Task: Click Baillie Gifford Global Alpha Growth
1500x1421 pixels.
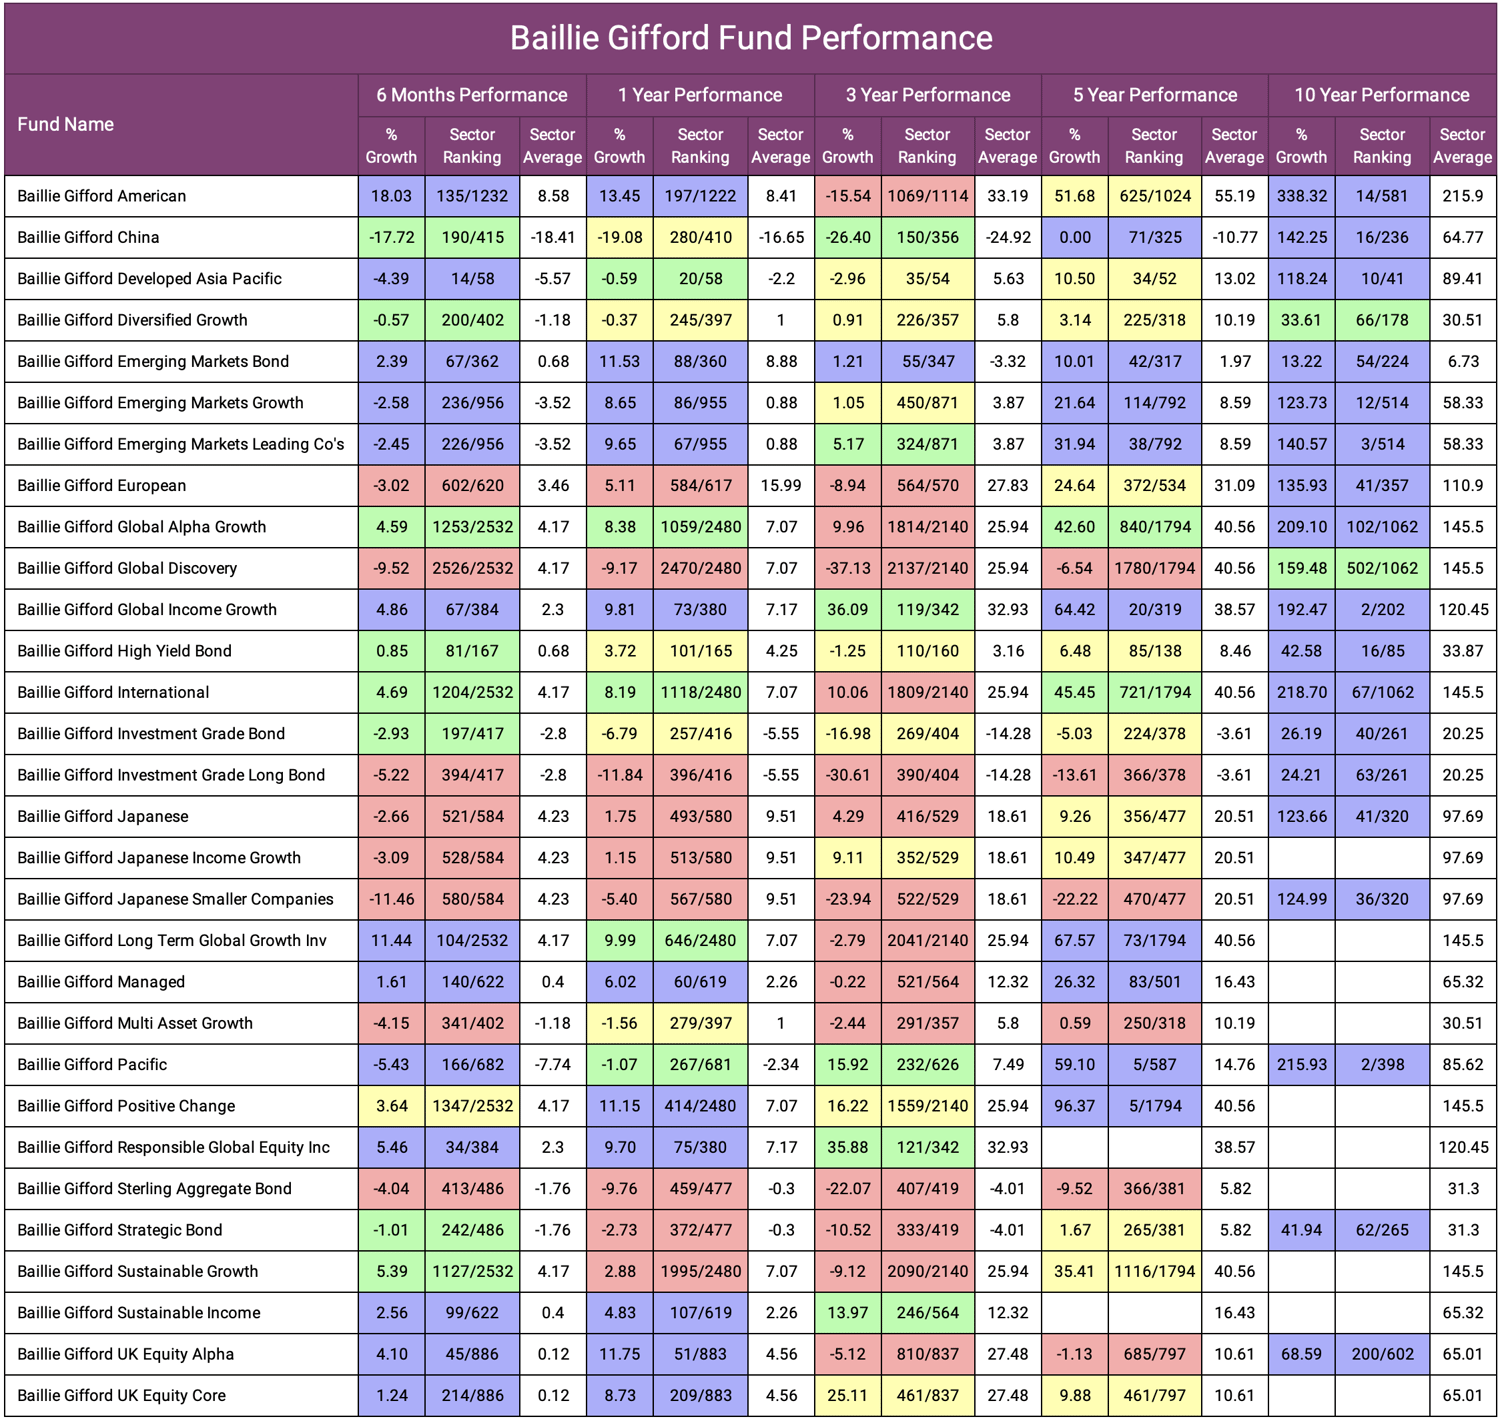Action: pyautogui.click(x=142, y=527)
